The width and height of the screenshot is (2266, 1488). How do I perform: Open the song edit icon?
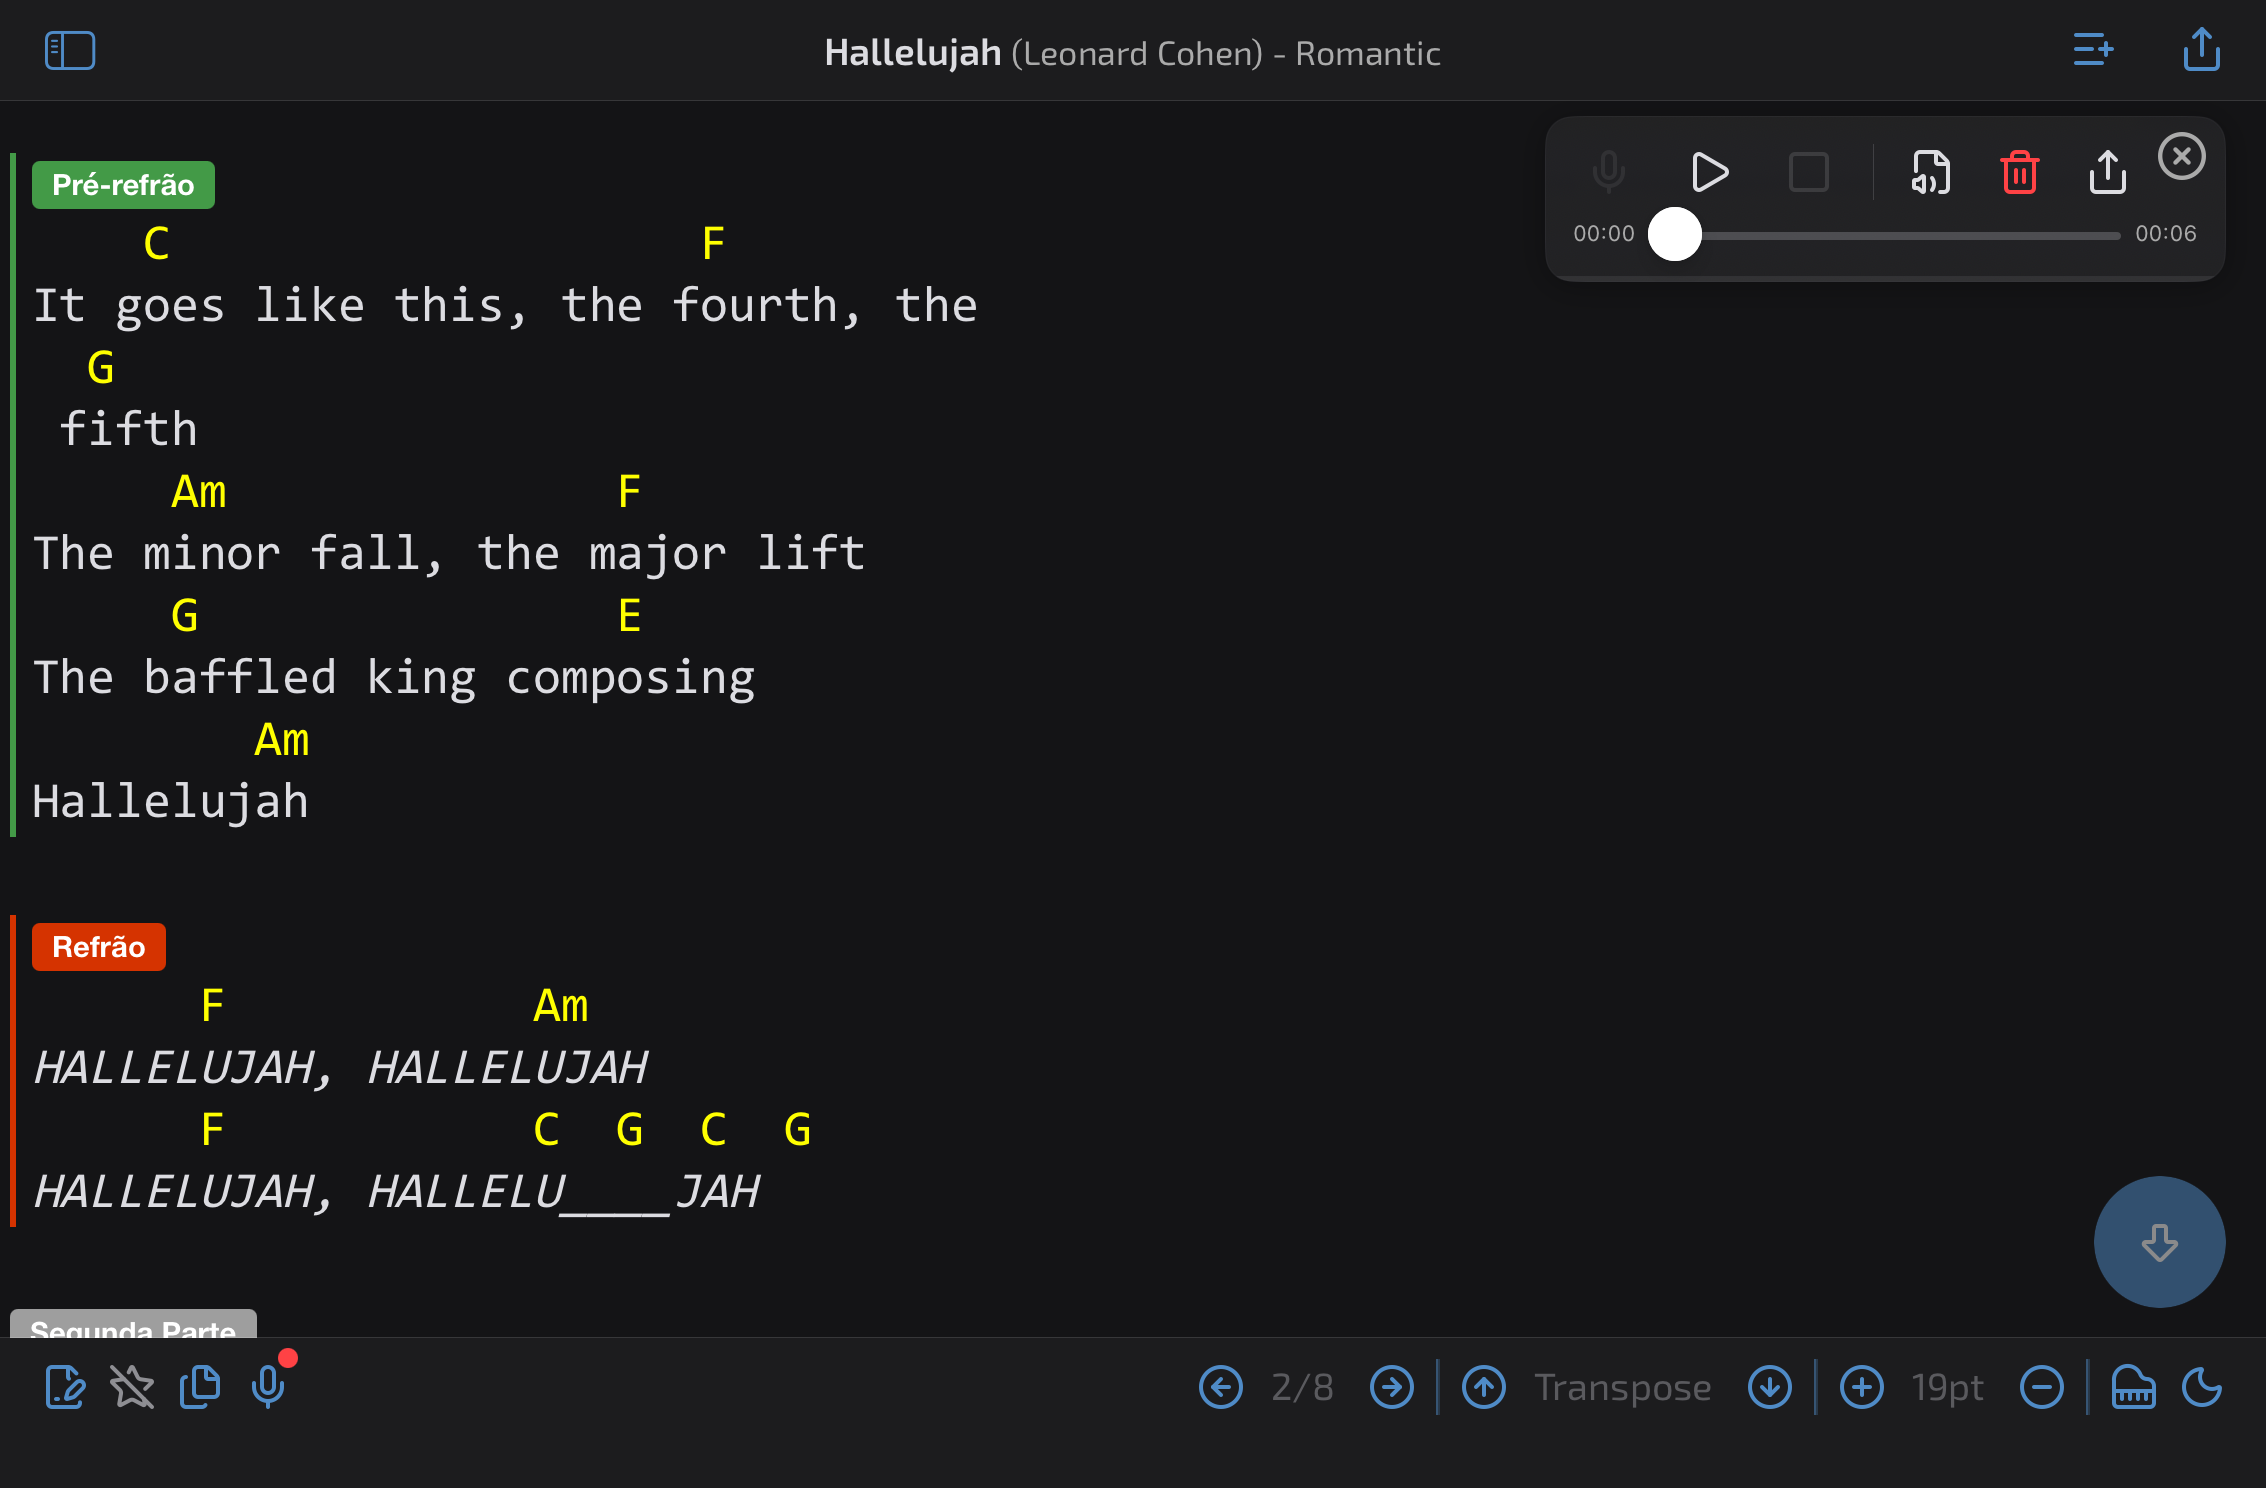[65, 1387]
